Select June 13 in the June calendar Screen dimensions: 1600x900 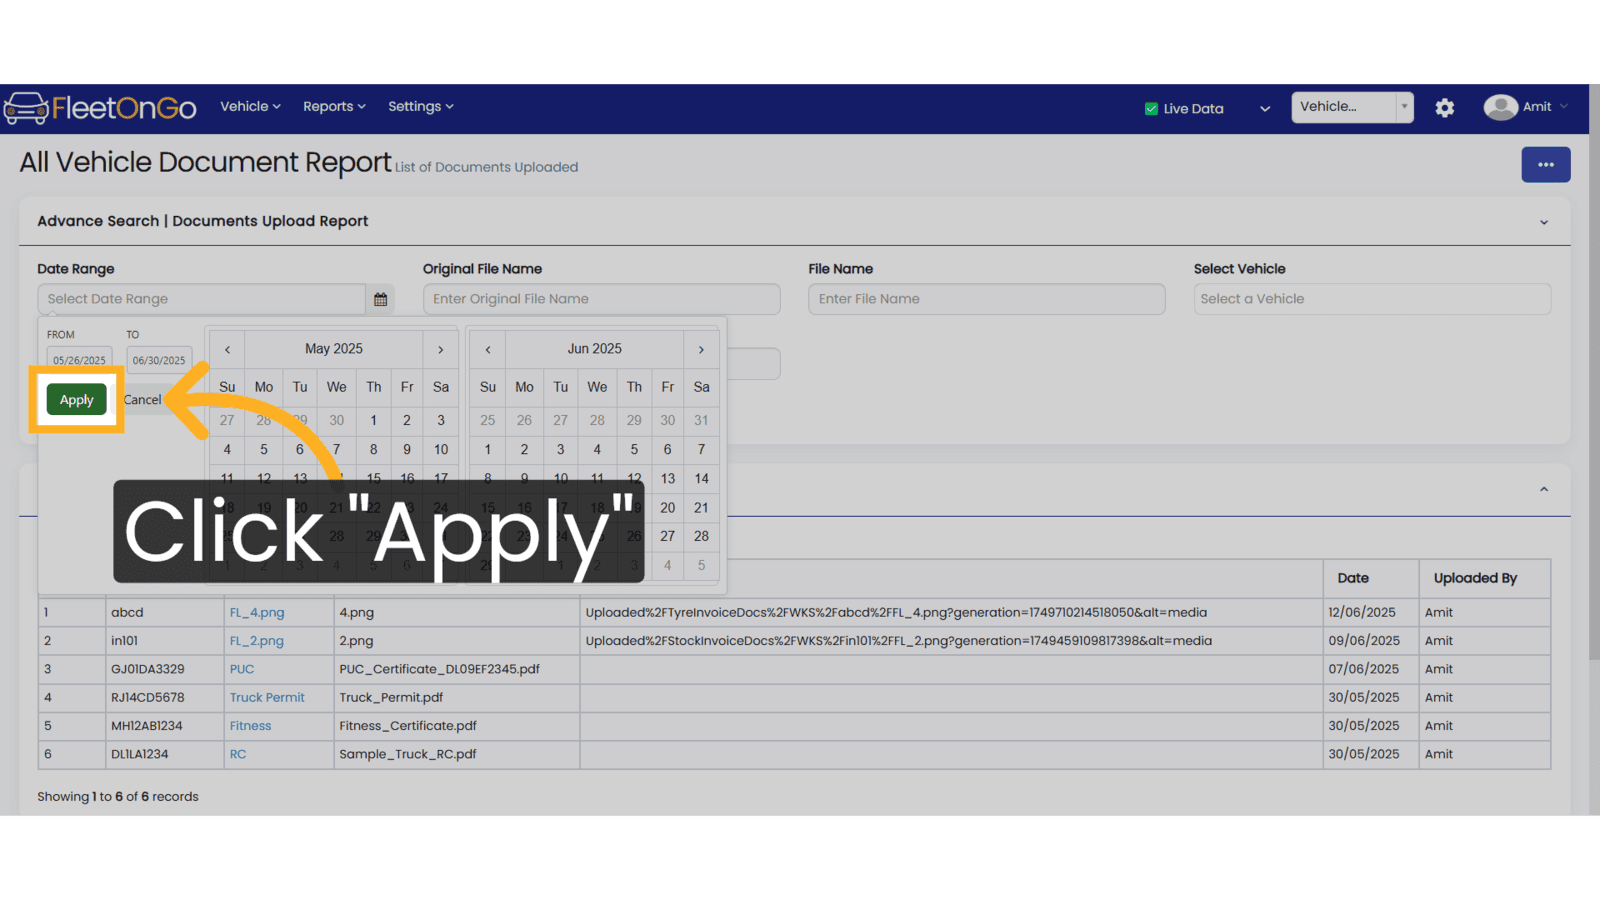coord(668,478)
